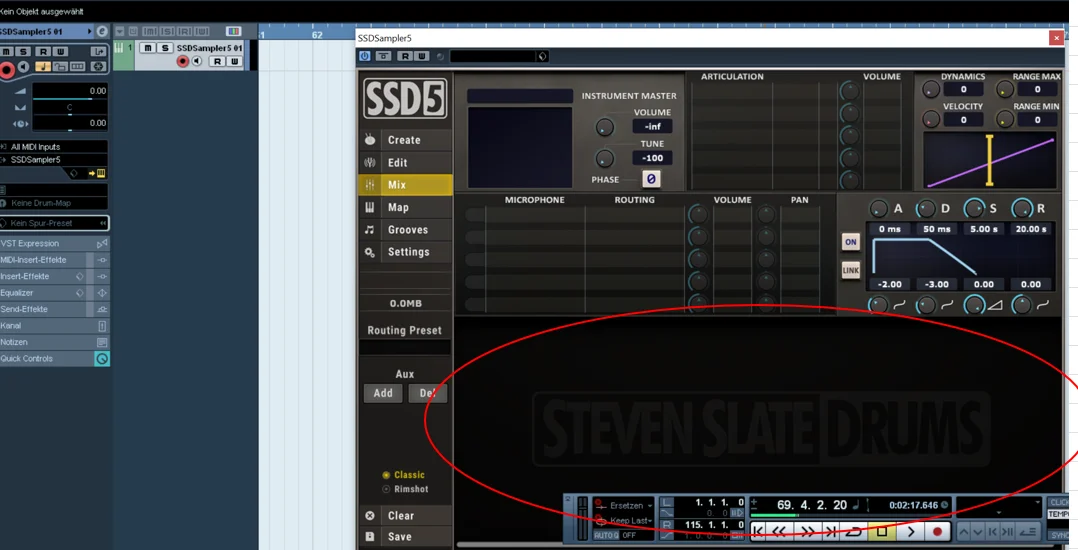1078x550 pixels.
Task: Click the track monitor speaker icon
Action: coord(197,61)
